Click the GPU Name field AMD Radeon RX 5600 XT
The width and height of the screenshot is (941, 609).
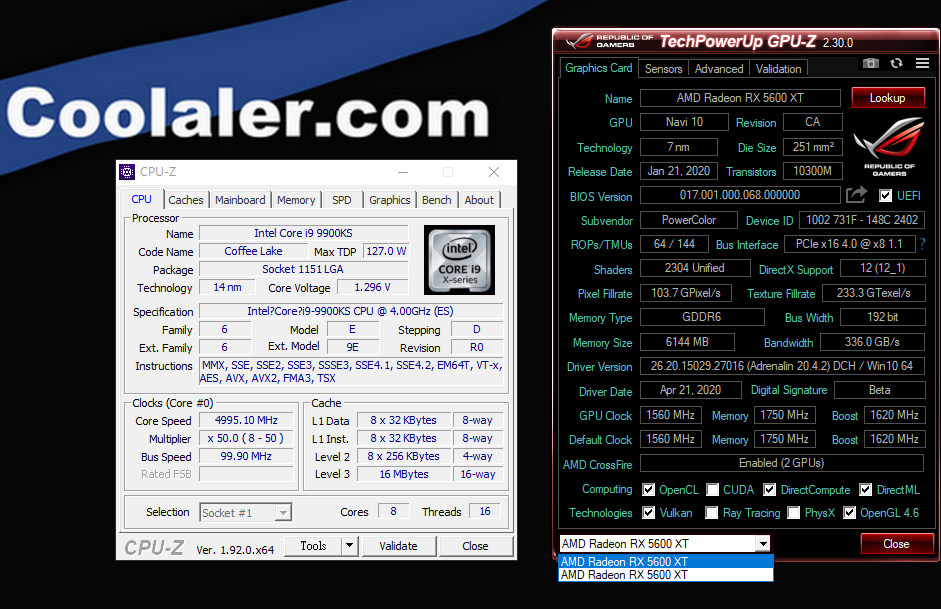pos(740,98)
